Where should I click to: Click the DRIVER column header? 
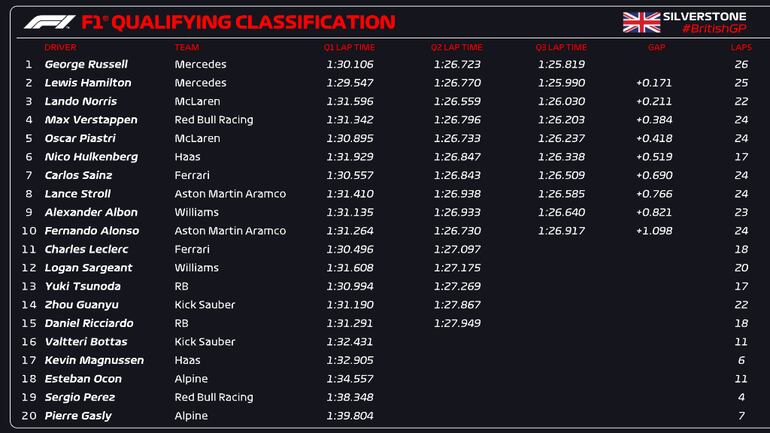coord(60,47)
